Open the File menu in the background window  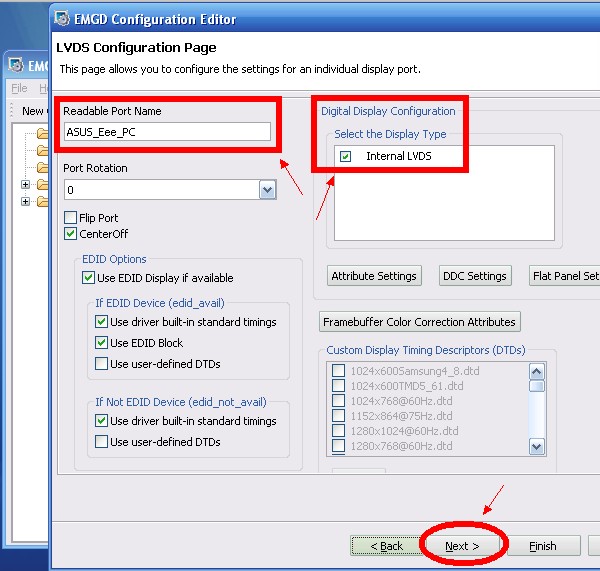[x=19, y=89]
